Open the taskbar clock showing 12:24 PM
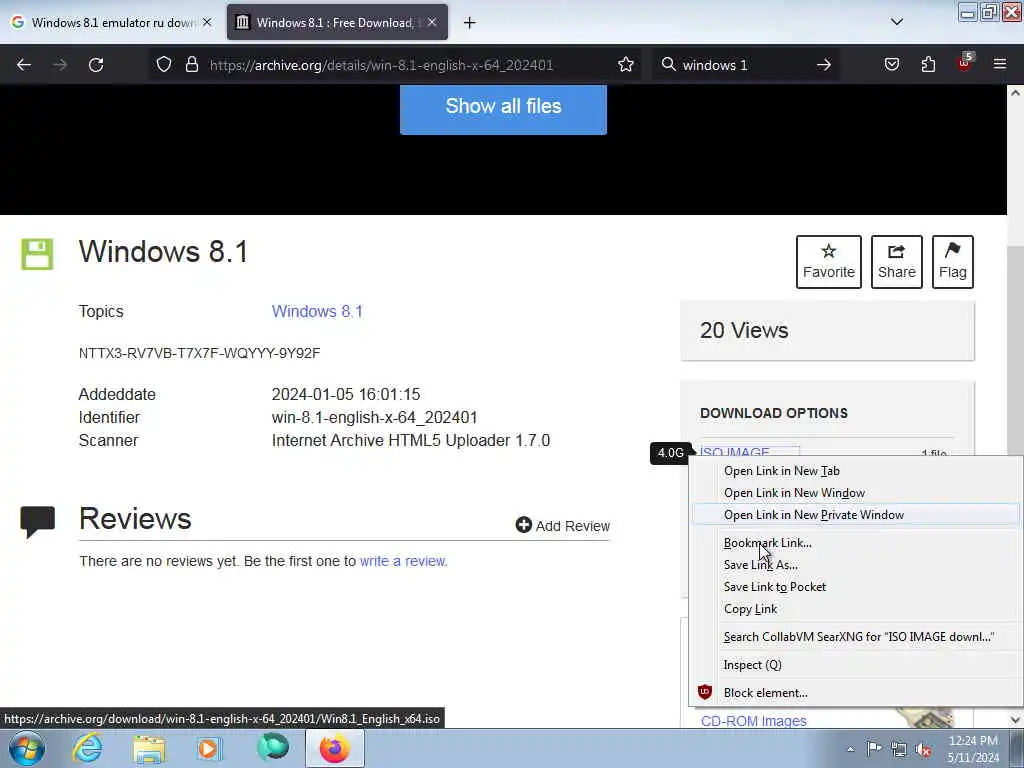The image size is (1024, 768). (x=973, y=749)
